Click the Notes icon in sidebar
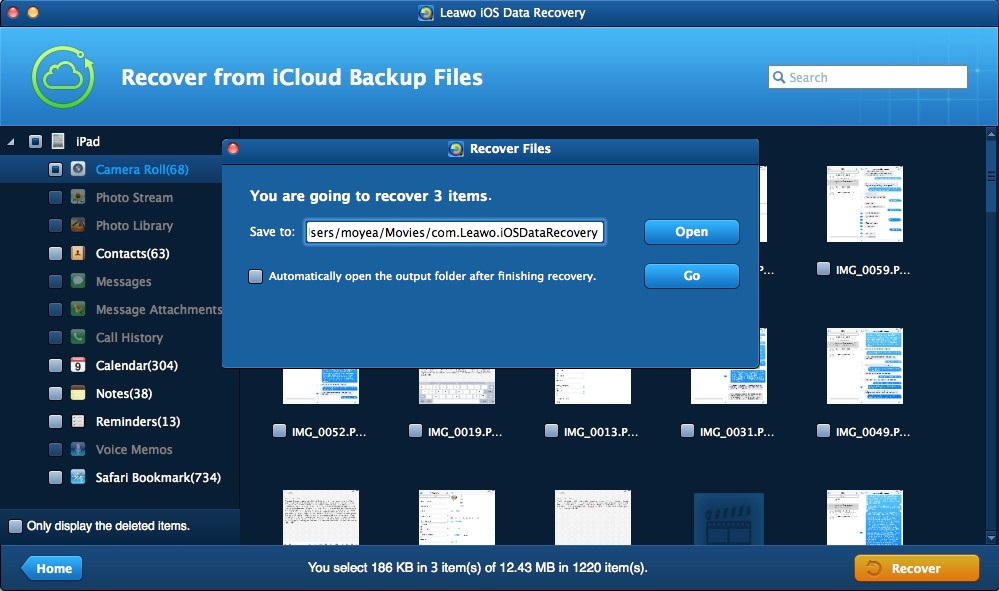999x591 pixels. click(78, 394)
